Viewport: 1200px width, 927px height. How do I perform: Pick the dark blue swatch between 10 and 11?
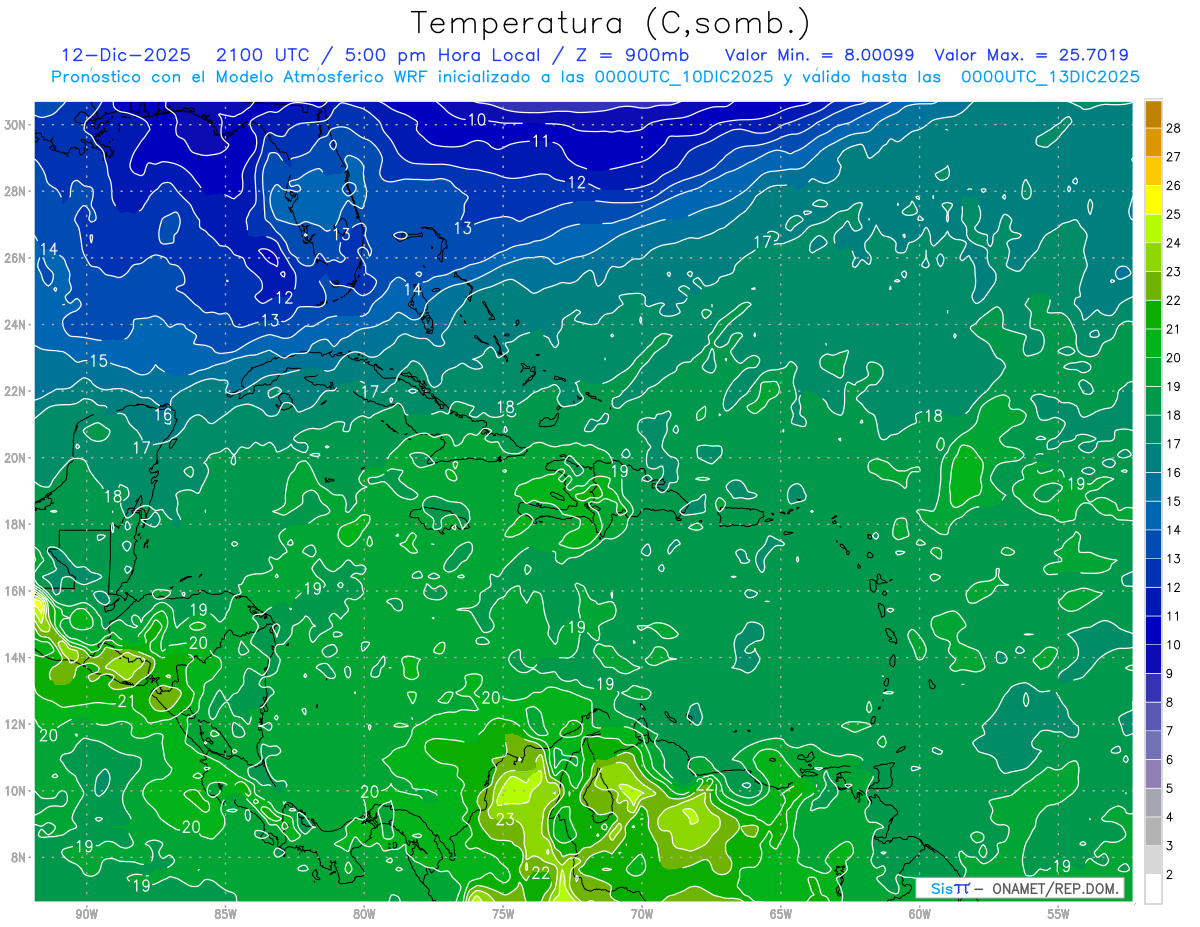[x=1153, y=630]
